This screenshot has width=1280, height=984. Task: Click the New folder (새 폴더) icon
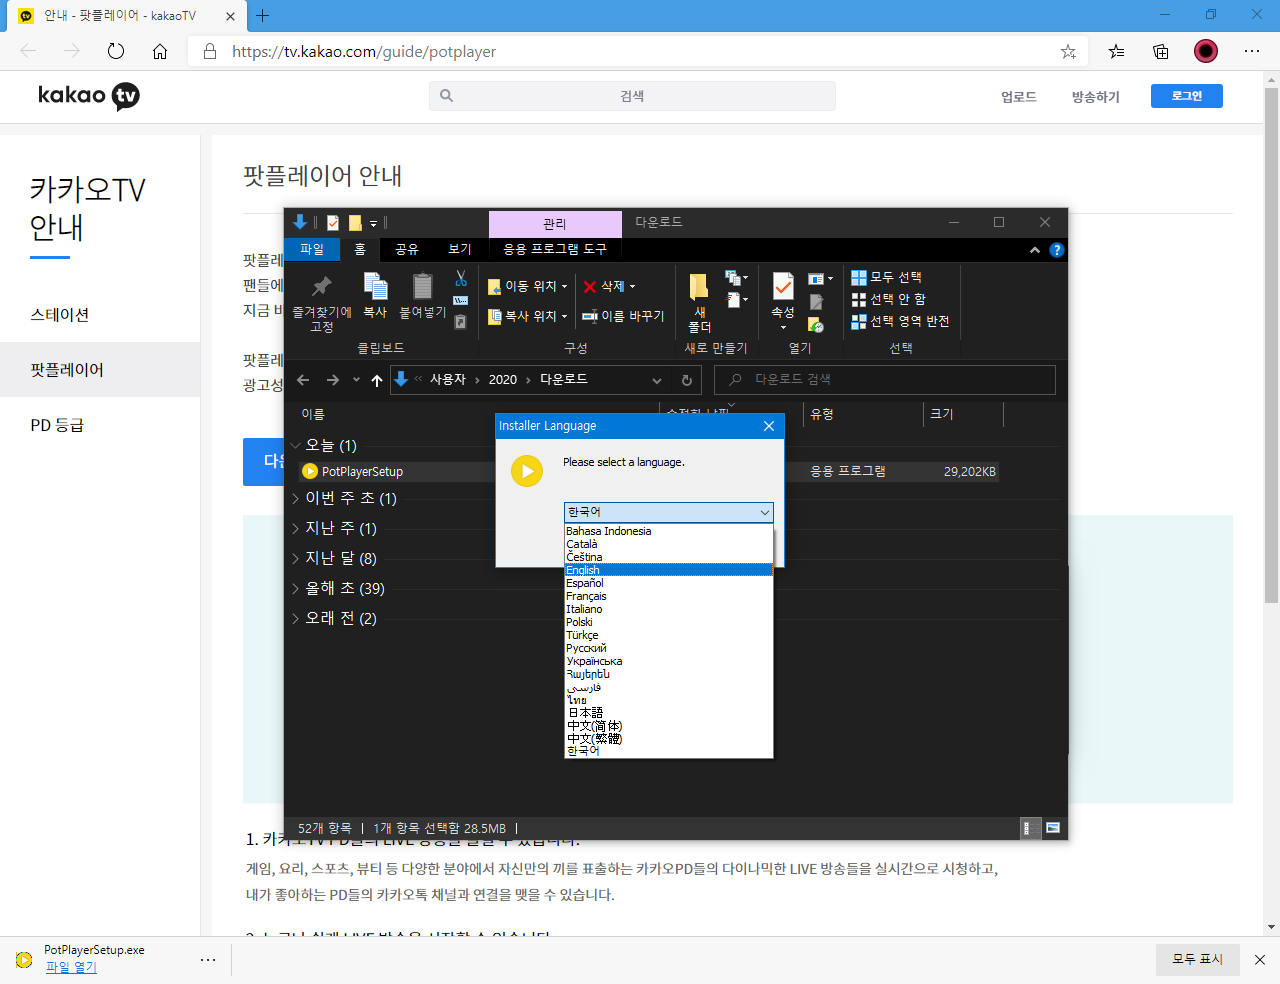pyautogui.click(x=699, y=287)
